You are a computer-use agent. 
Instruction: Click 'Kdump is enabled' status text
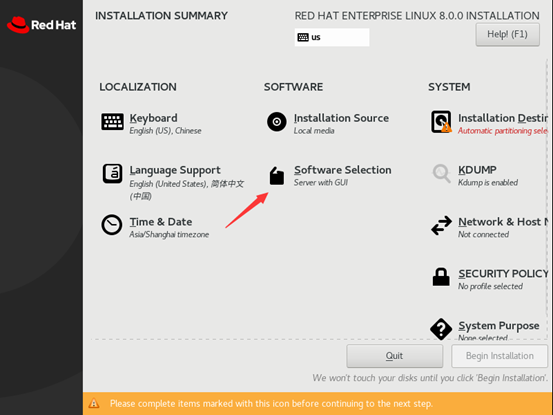(x=488, y=183)
